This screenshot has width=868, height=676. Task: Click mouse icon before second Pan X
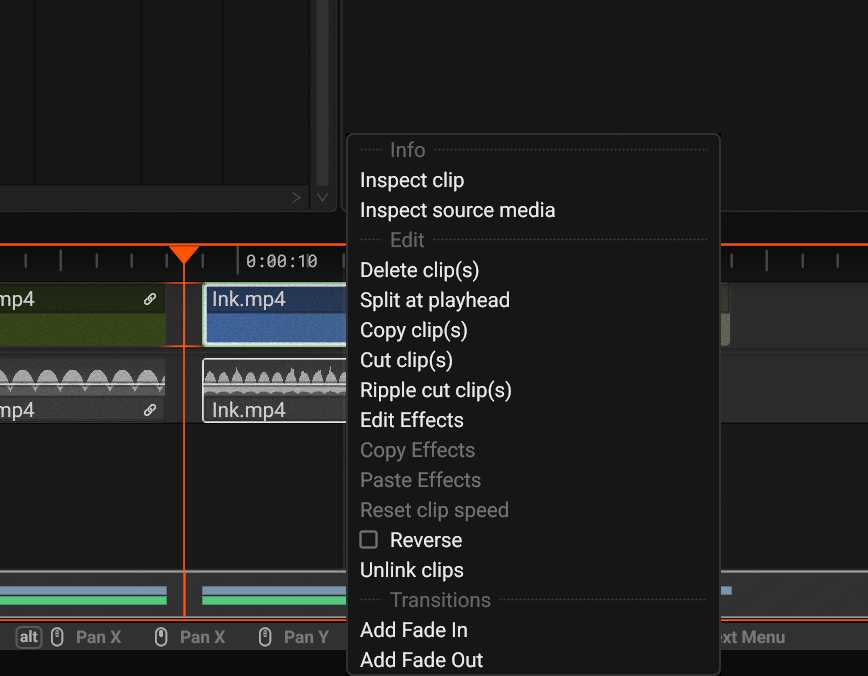click(161, 637)
